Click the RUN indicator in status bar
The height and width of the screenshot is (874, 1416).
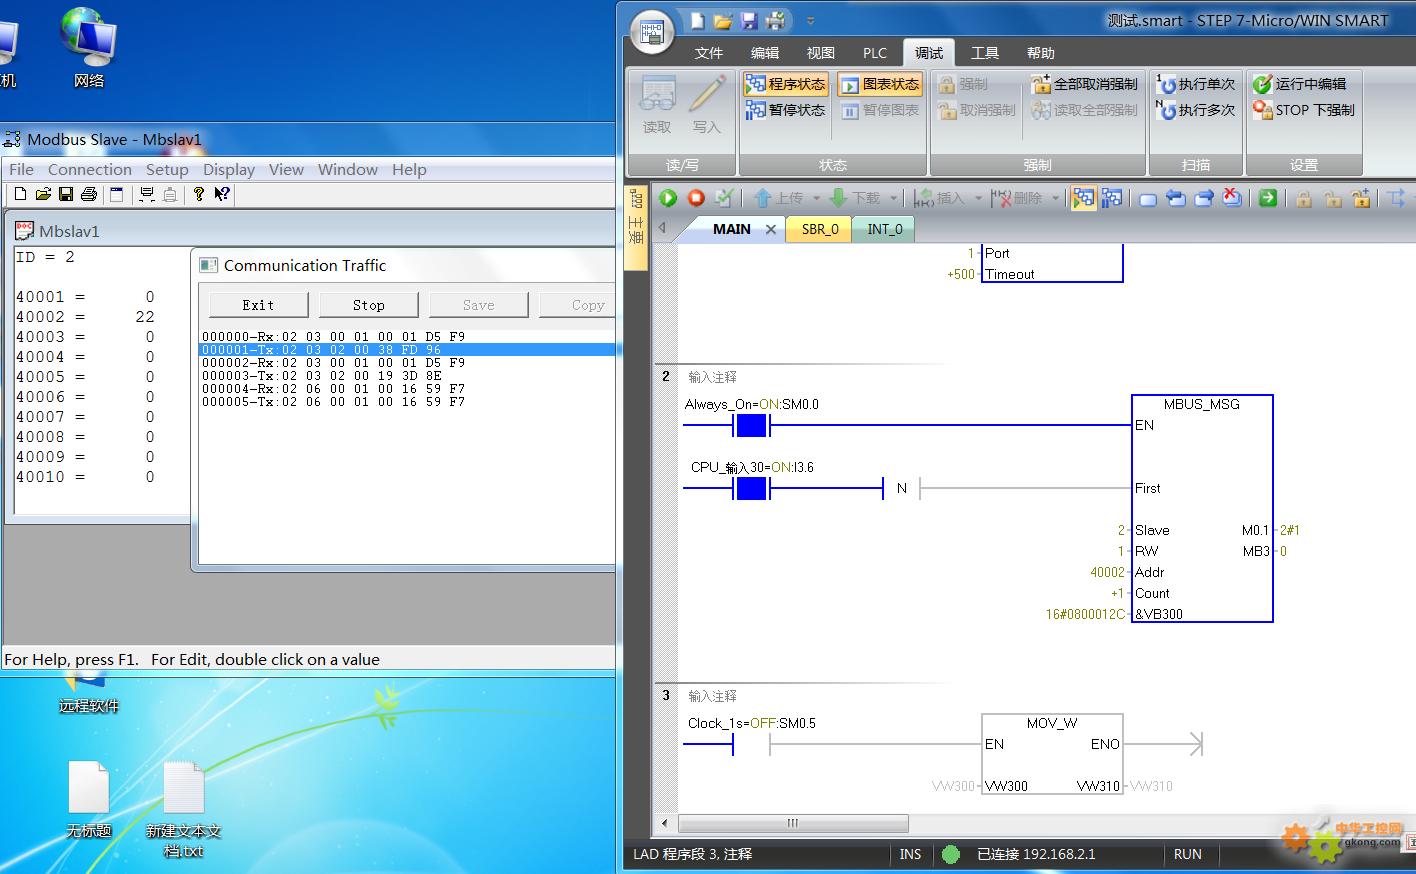[1188, 854]
